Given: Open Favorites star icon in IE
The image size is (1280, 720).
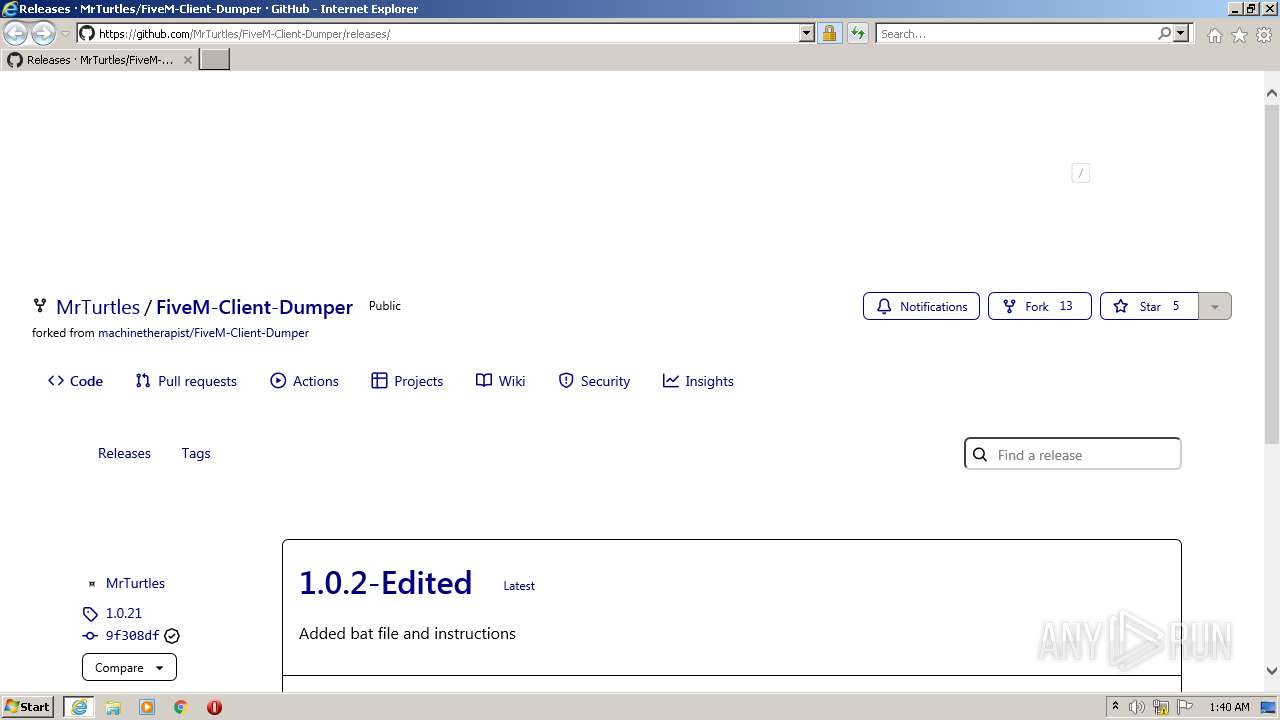Looking at the screenshot, I should coord(1239,35).
